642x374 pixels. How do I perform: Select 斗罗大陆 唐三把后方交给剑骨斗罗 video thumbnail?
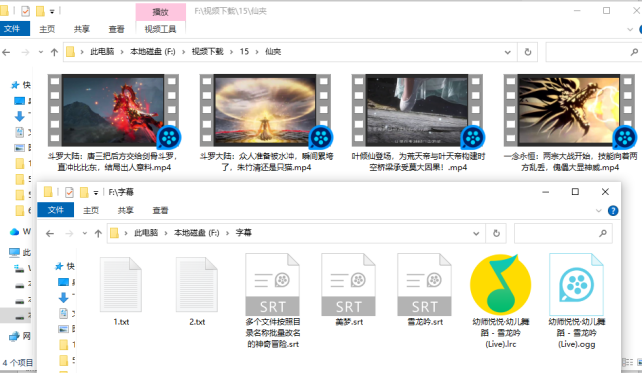click(113, 110)
